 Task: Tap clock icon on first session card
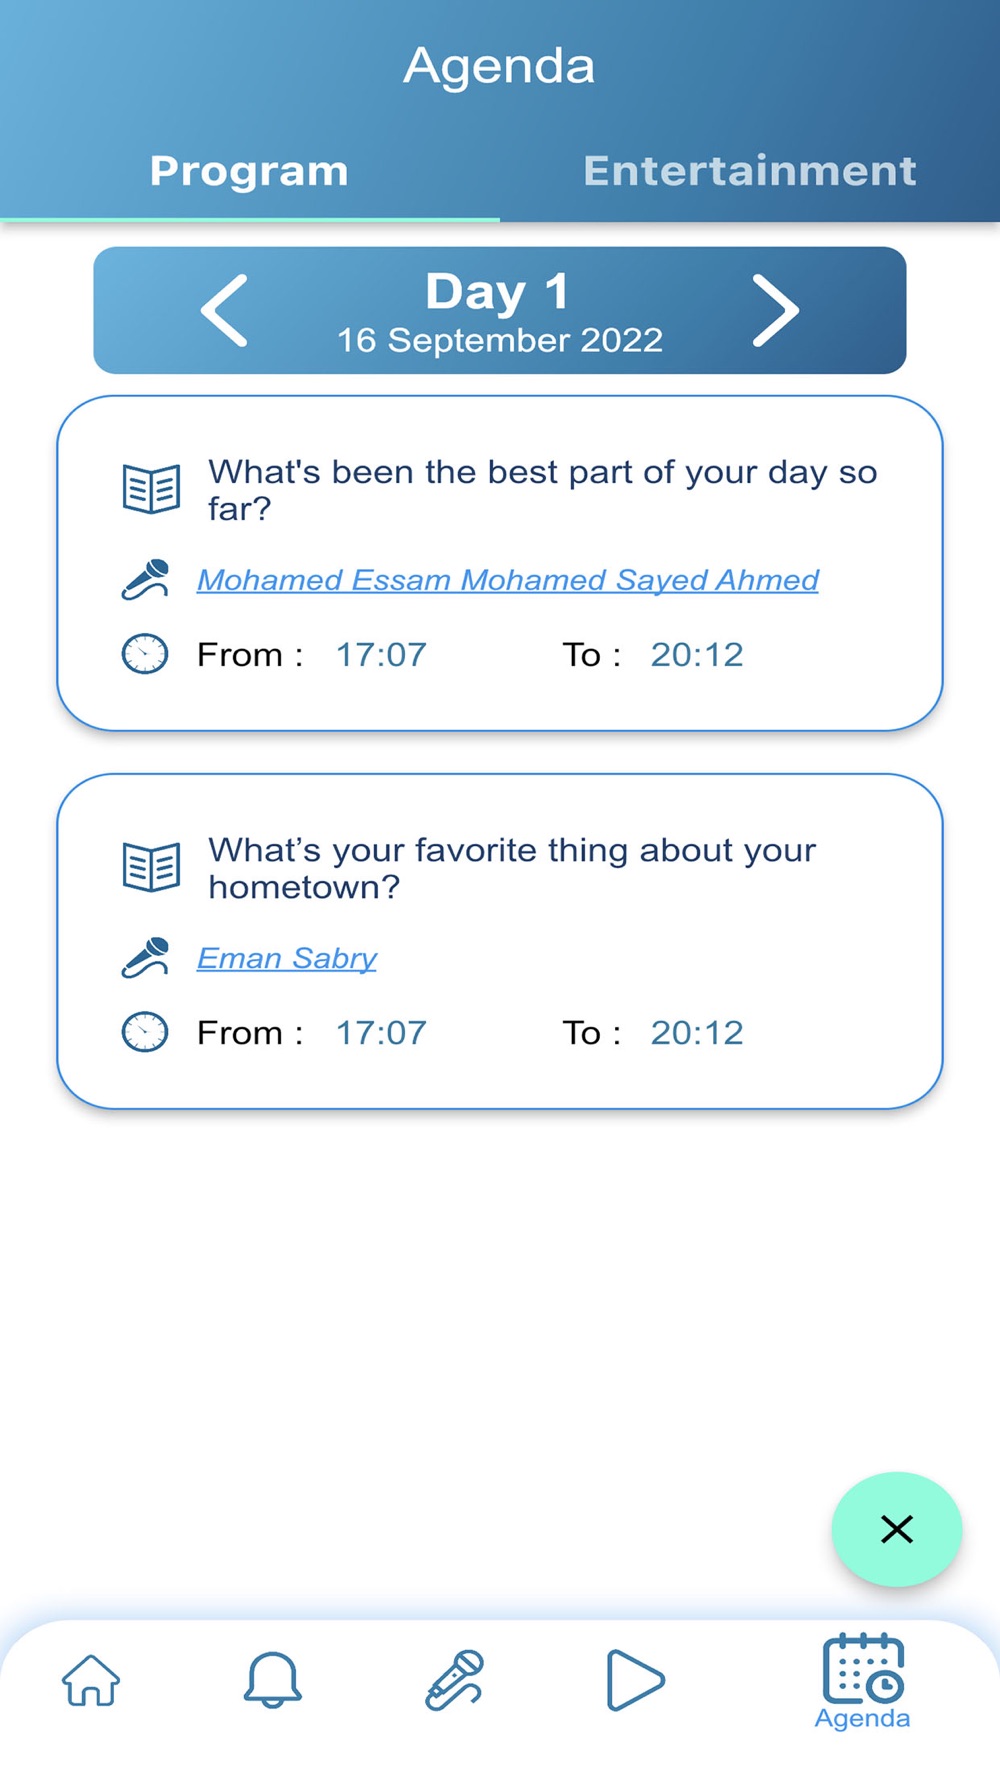click(x=145, y=654)
